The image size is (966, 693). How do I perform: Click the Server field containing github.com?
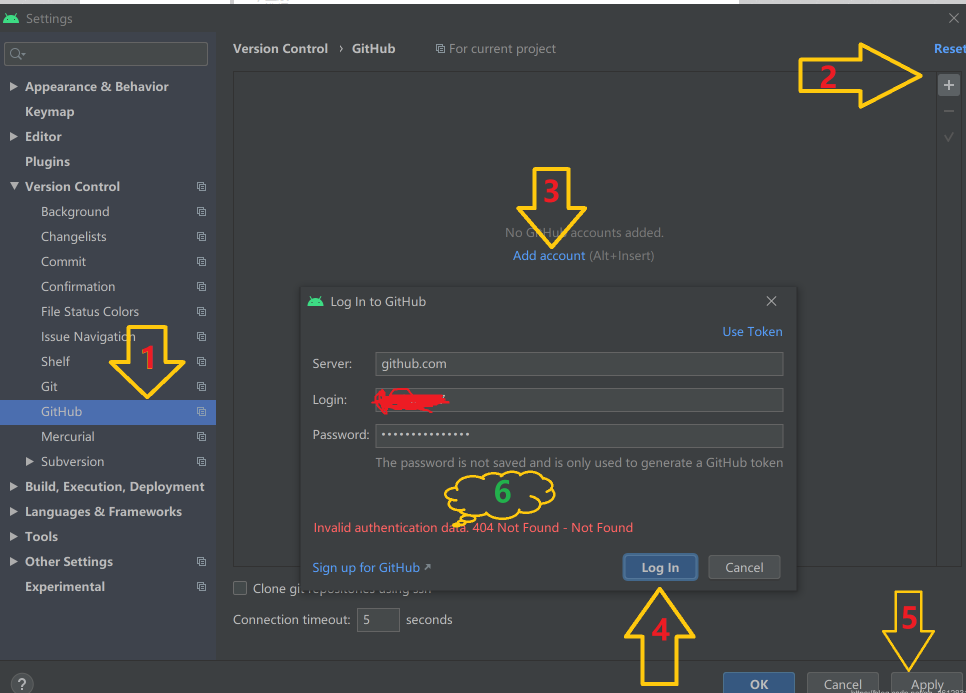(579, 364)
